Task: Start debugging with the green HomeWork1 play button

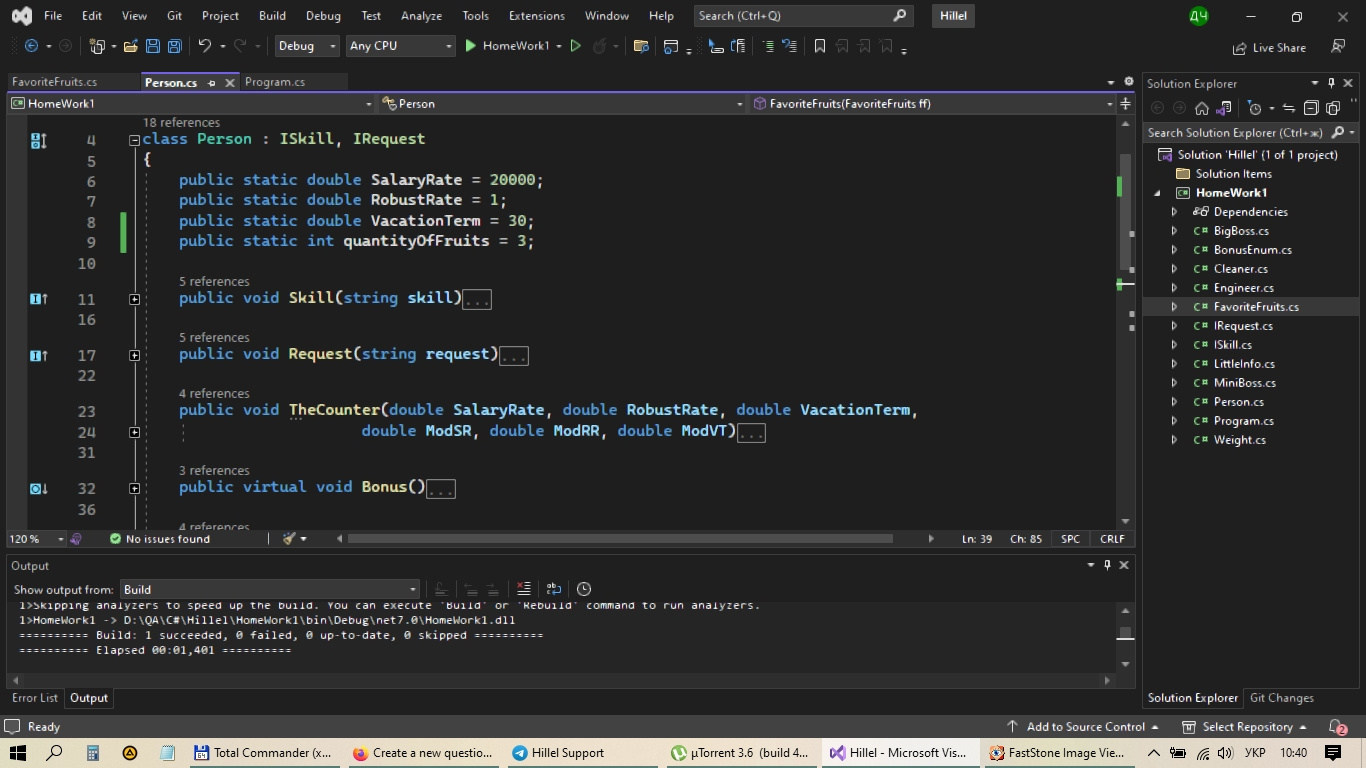Action: point(471,46)
